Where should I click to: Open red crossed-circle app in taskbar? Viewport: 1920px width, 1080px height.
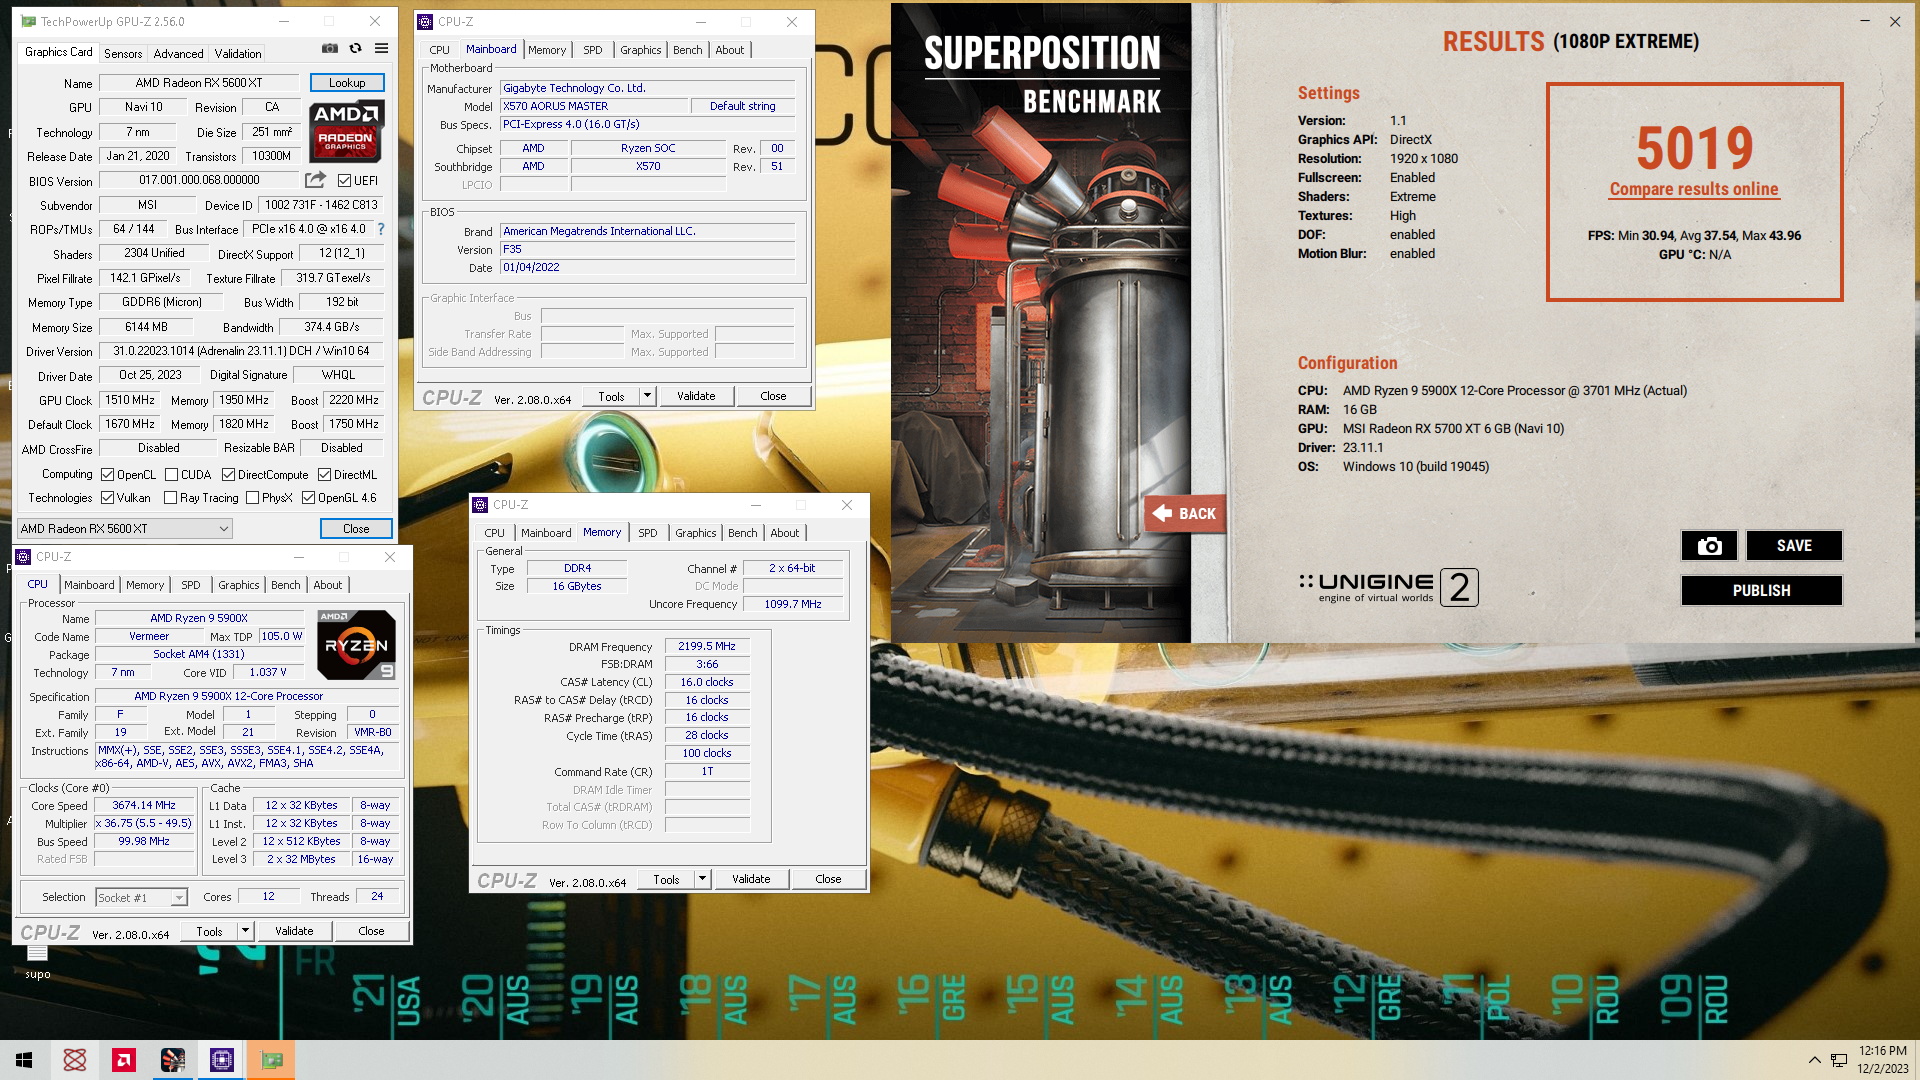pos(74,1060)
